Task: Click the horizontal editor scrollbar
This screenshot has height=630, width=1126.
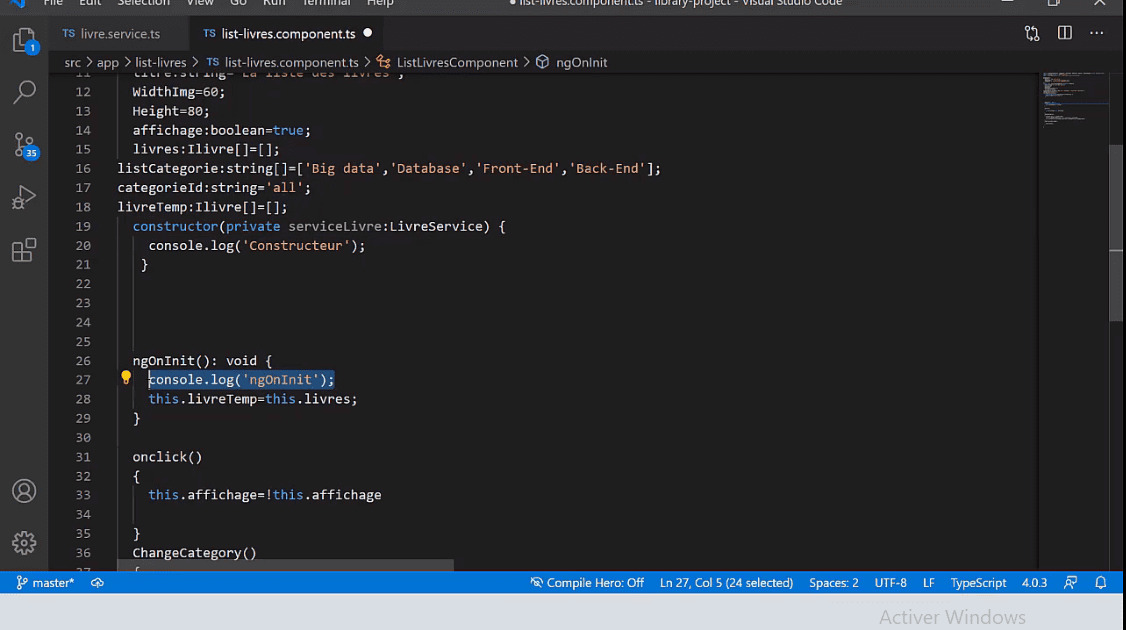Action: point(286,565)
